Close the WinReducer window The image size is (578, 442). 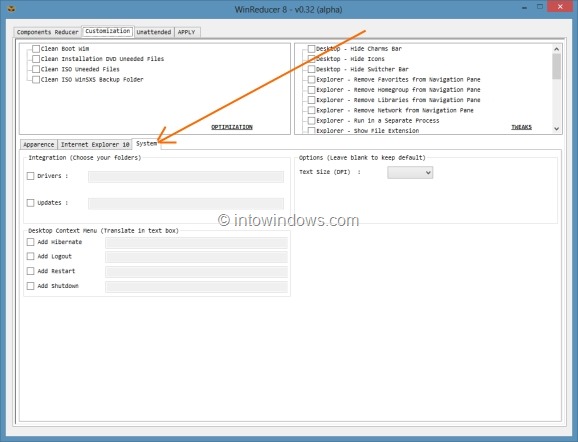coord(560,7)
